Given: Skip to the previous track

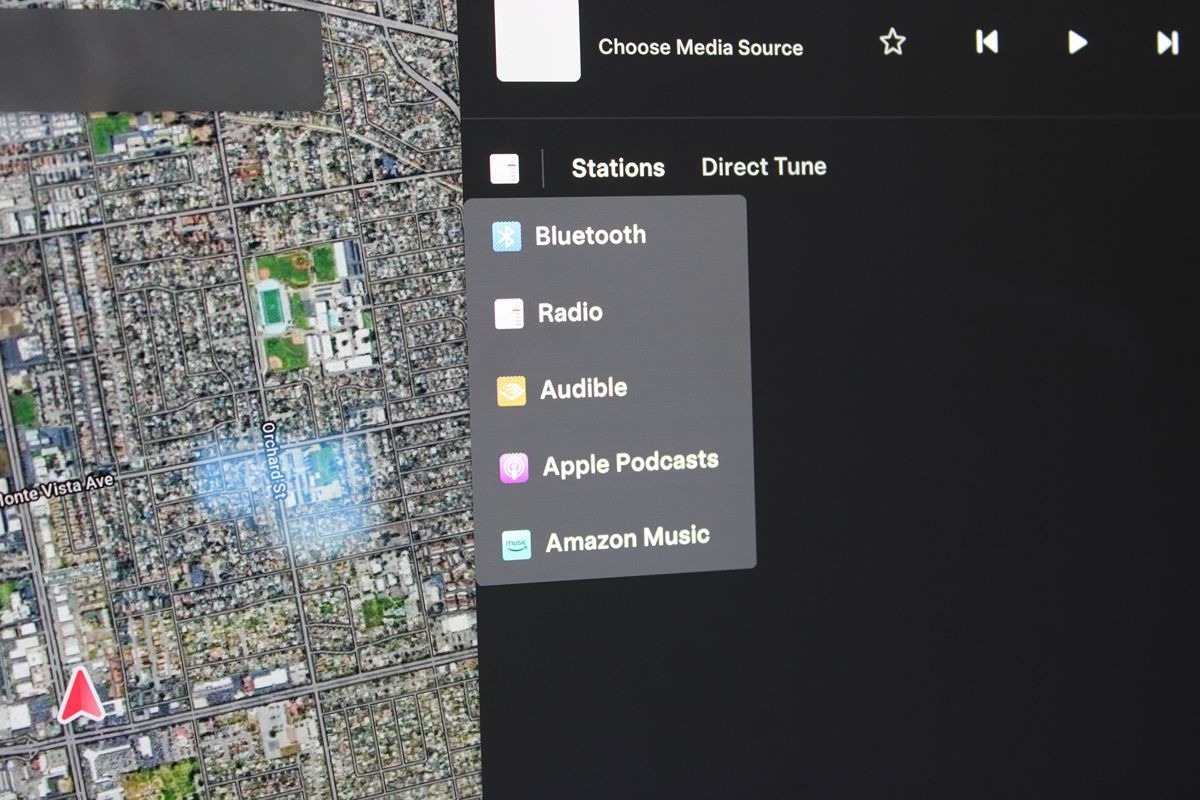Looking at the screenshot, I should [986, 42].
